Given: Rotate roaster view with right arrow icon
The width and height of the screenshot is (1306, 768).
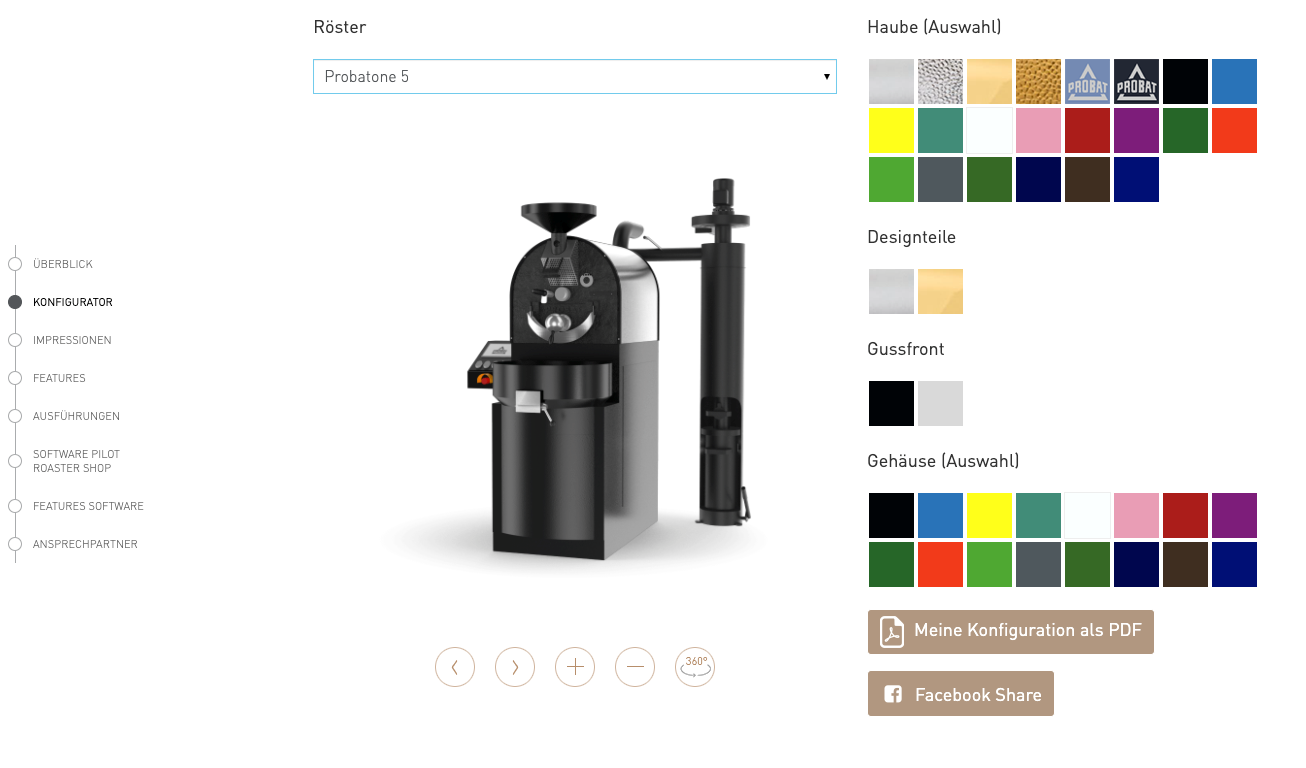Looking at the screenshot, I should (515, 667).
